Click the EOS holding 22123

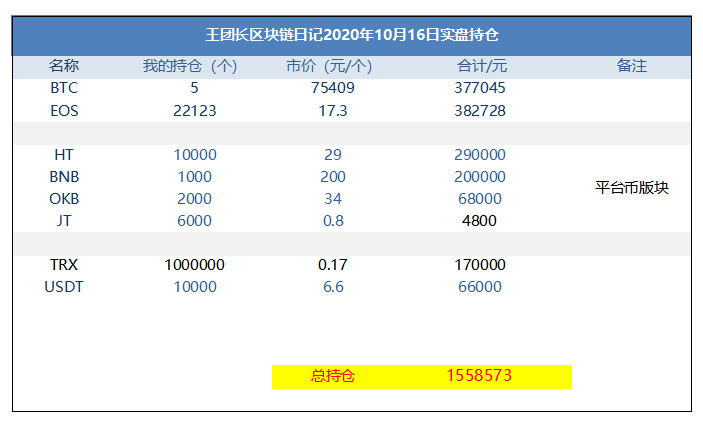195,110
